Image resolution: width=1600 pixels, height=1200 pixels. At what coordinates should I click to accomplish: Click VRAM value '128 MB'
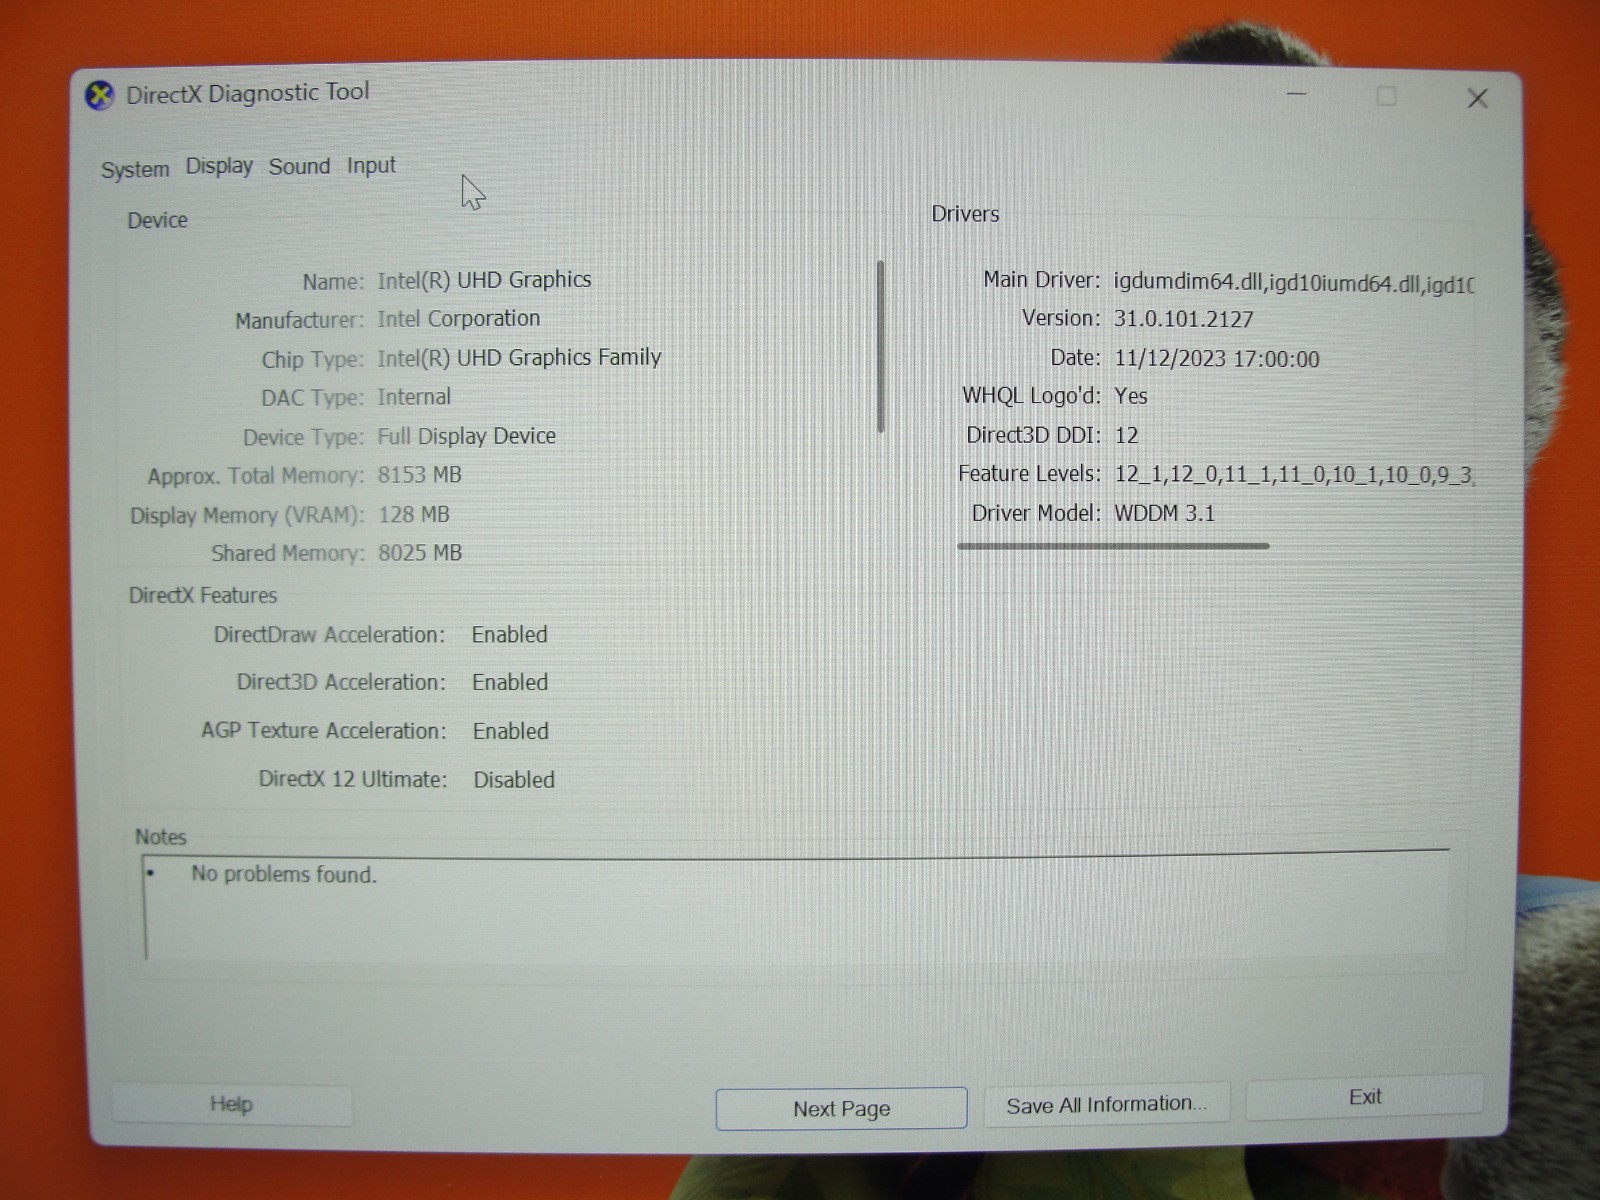(x=413, y=514)
